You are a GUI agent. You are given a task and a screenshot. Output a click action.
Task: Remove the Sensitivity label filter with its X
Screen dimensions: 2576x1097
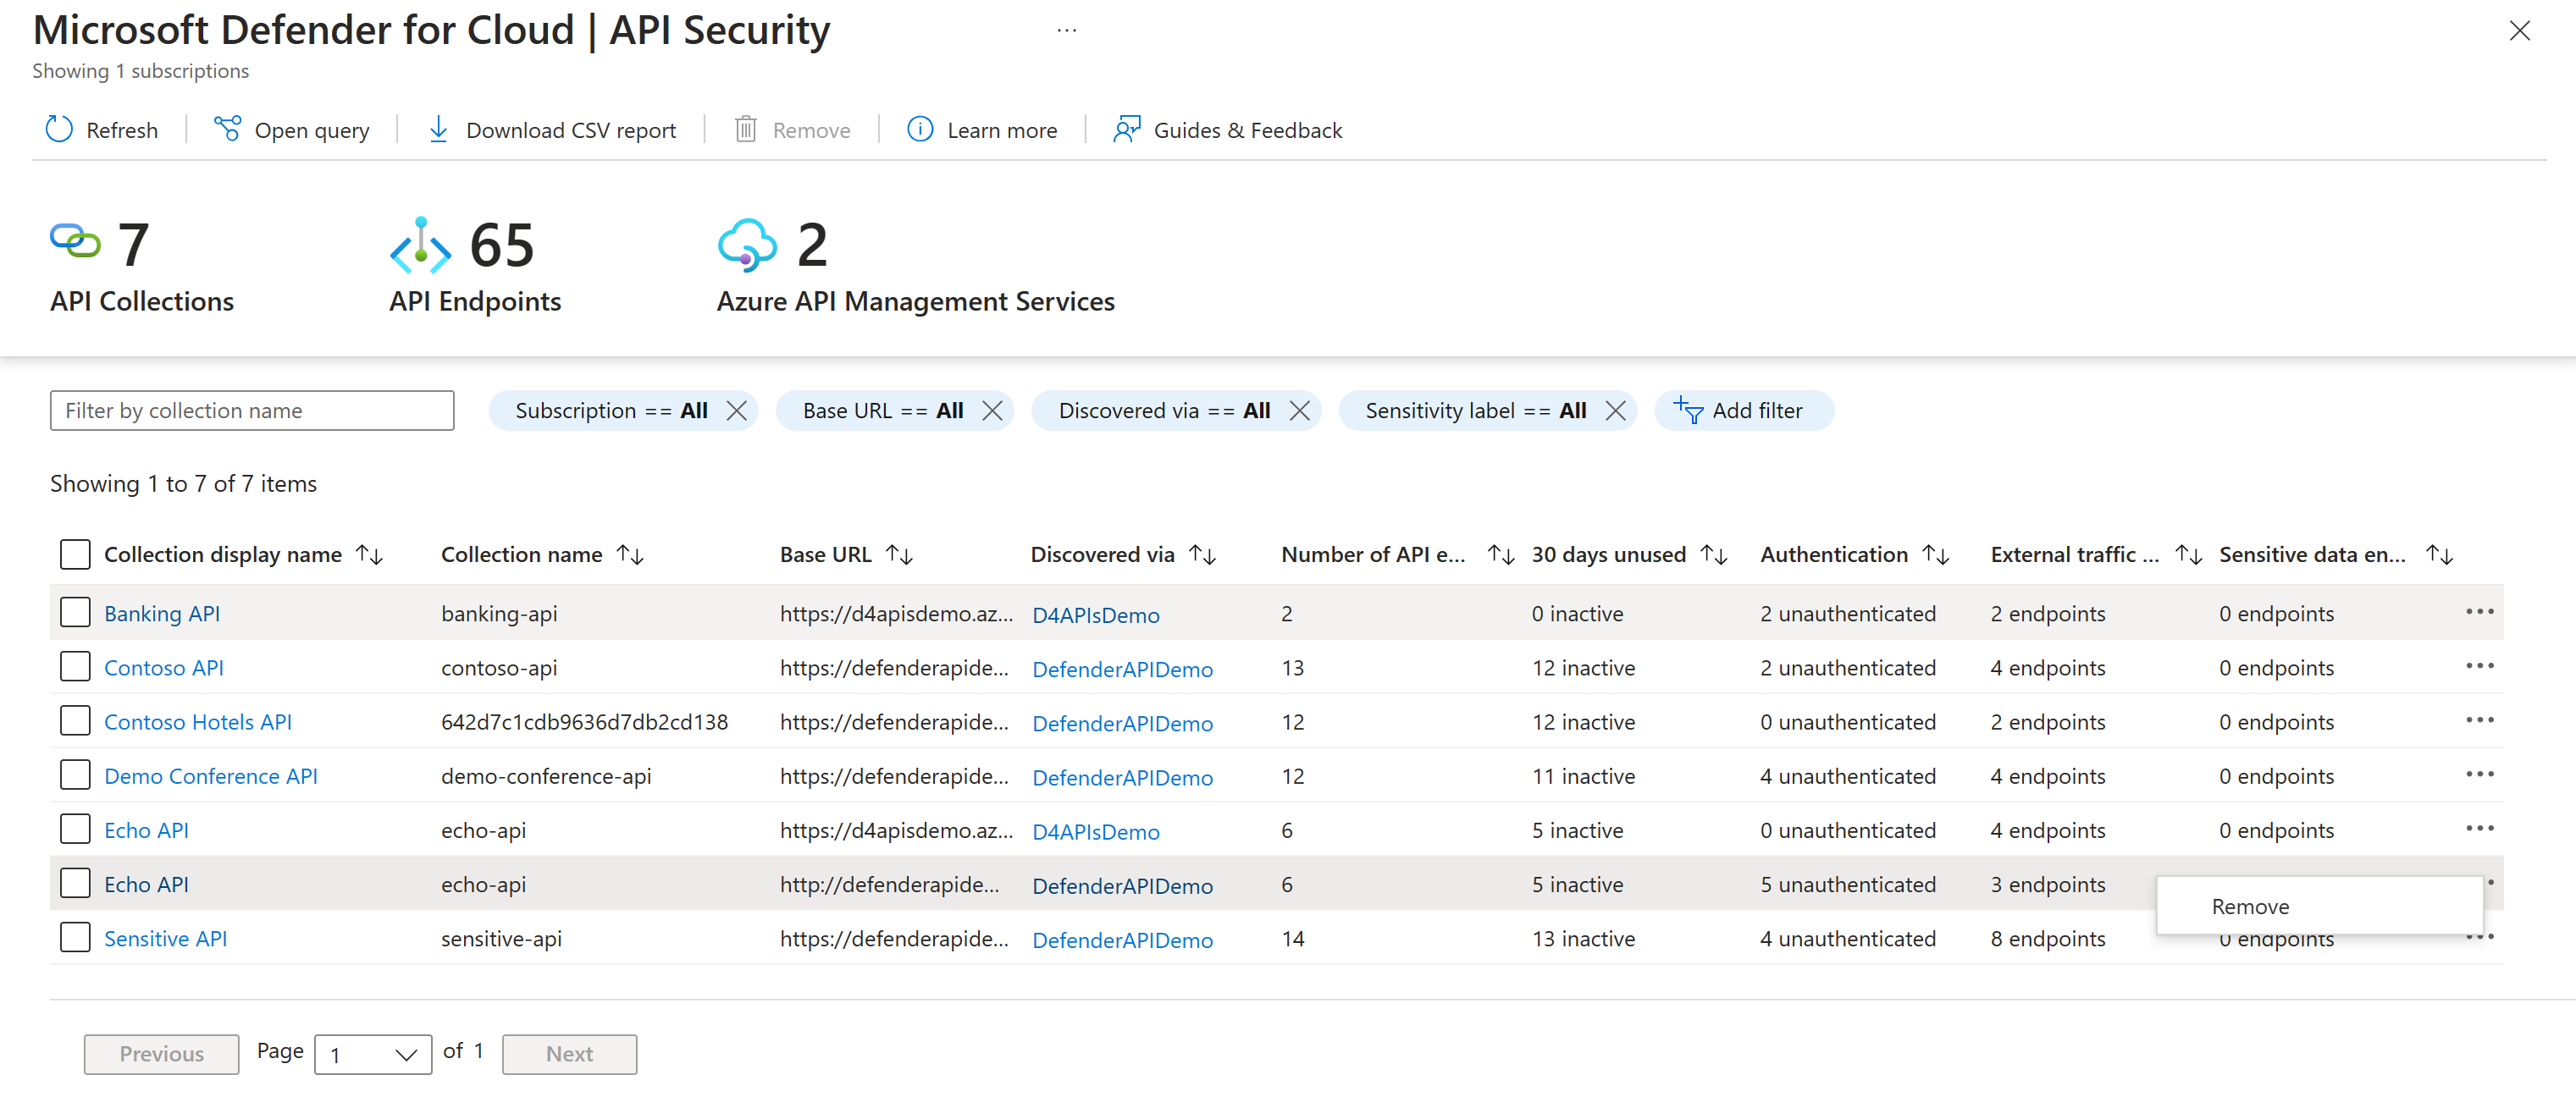coord(1615,411)
